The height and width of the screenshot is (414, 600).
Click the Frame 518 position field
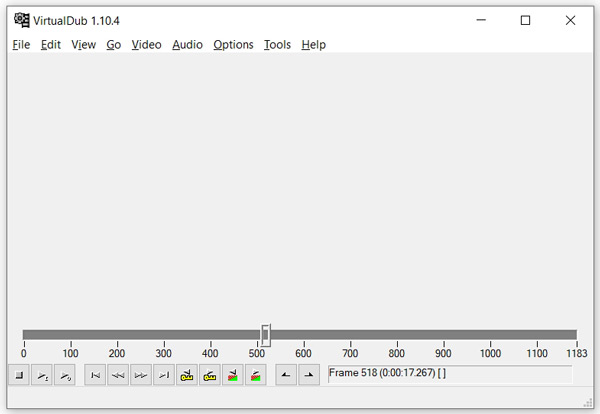click(450, 374)
